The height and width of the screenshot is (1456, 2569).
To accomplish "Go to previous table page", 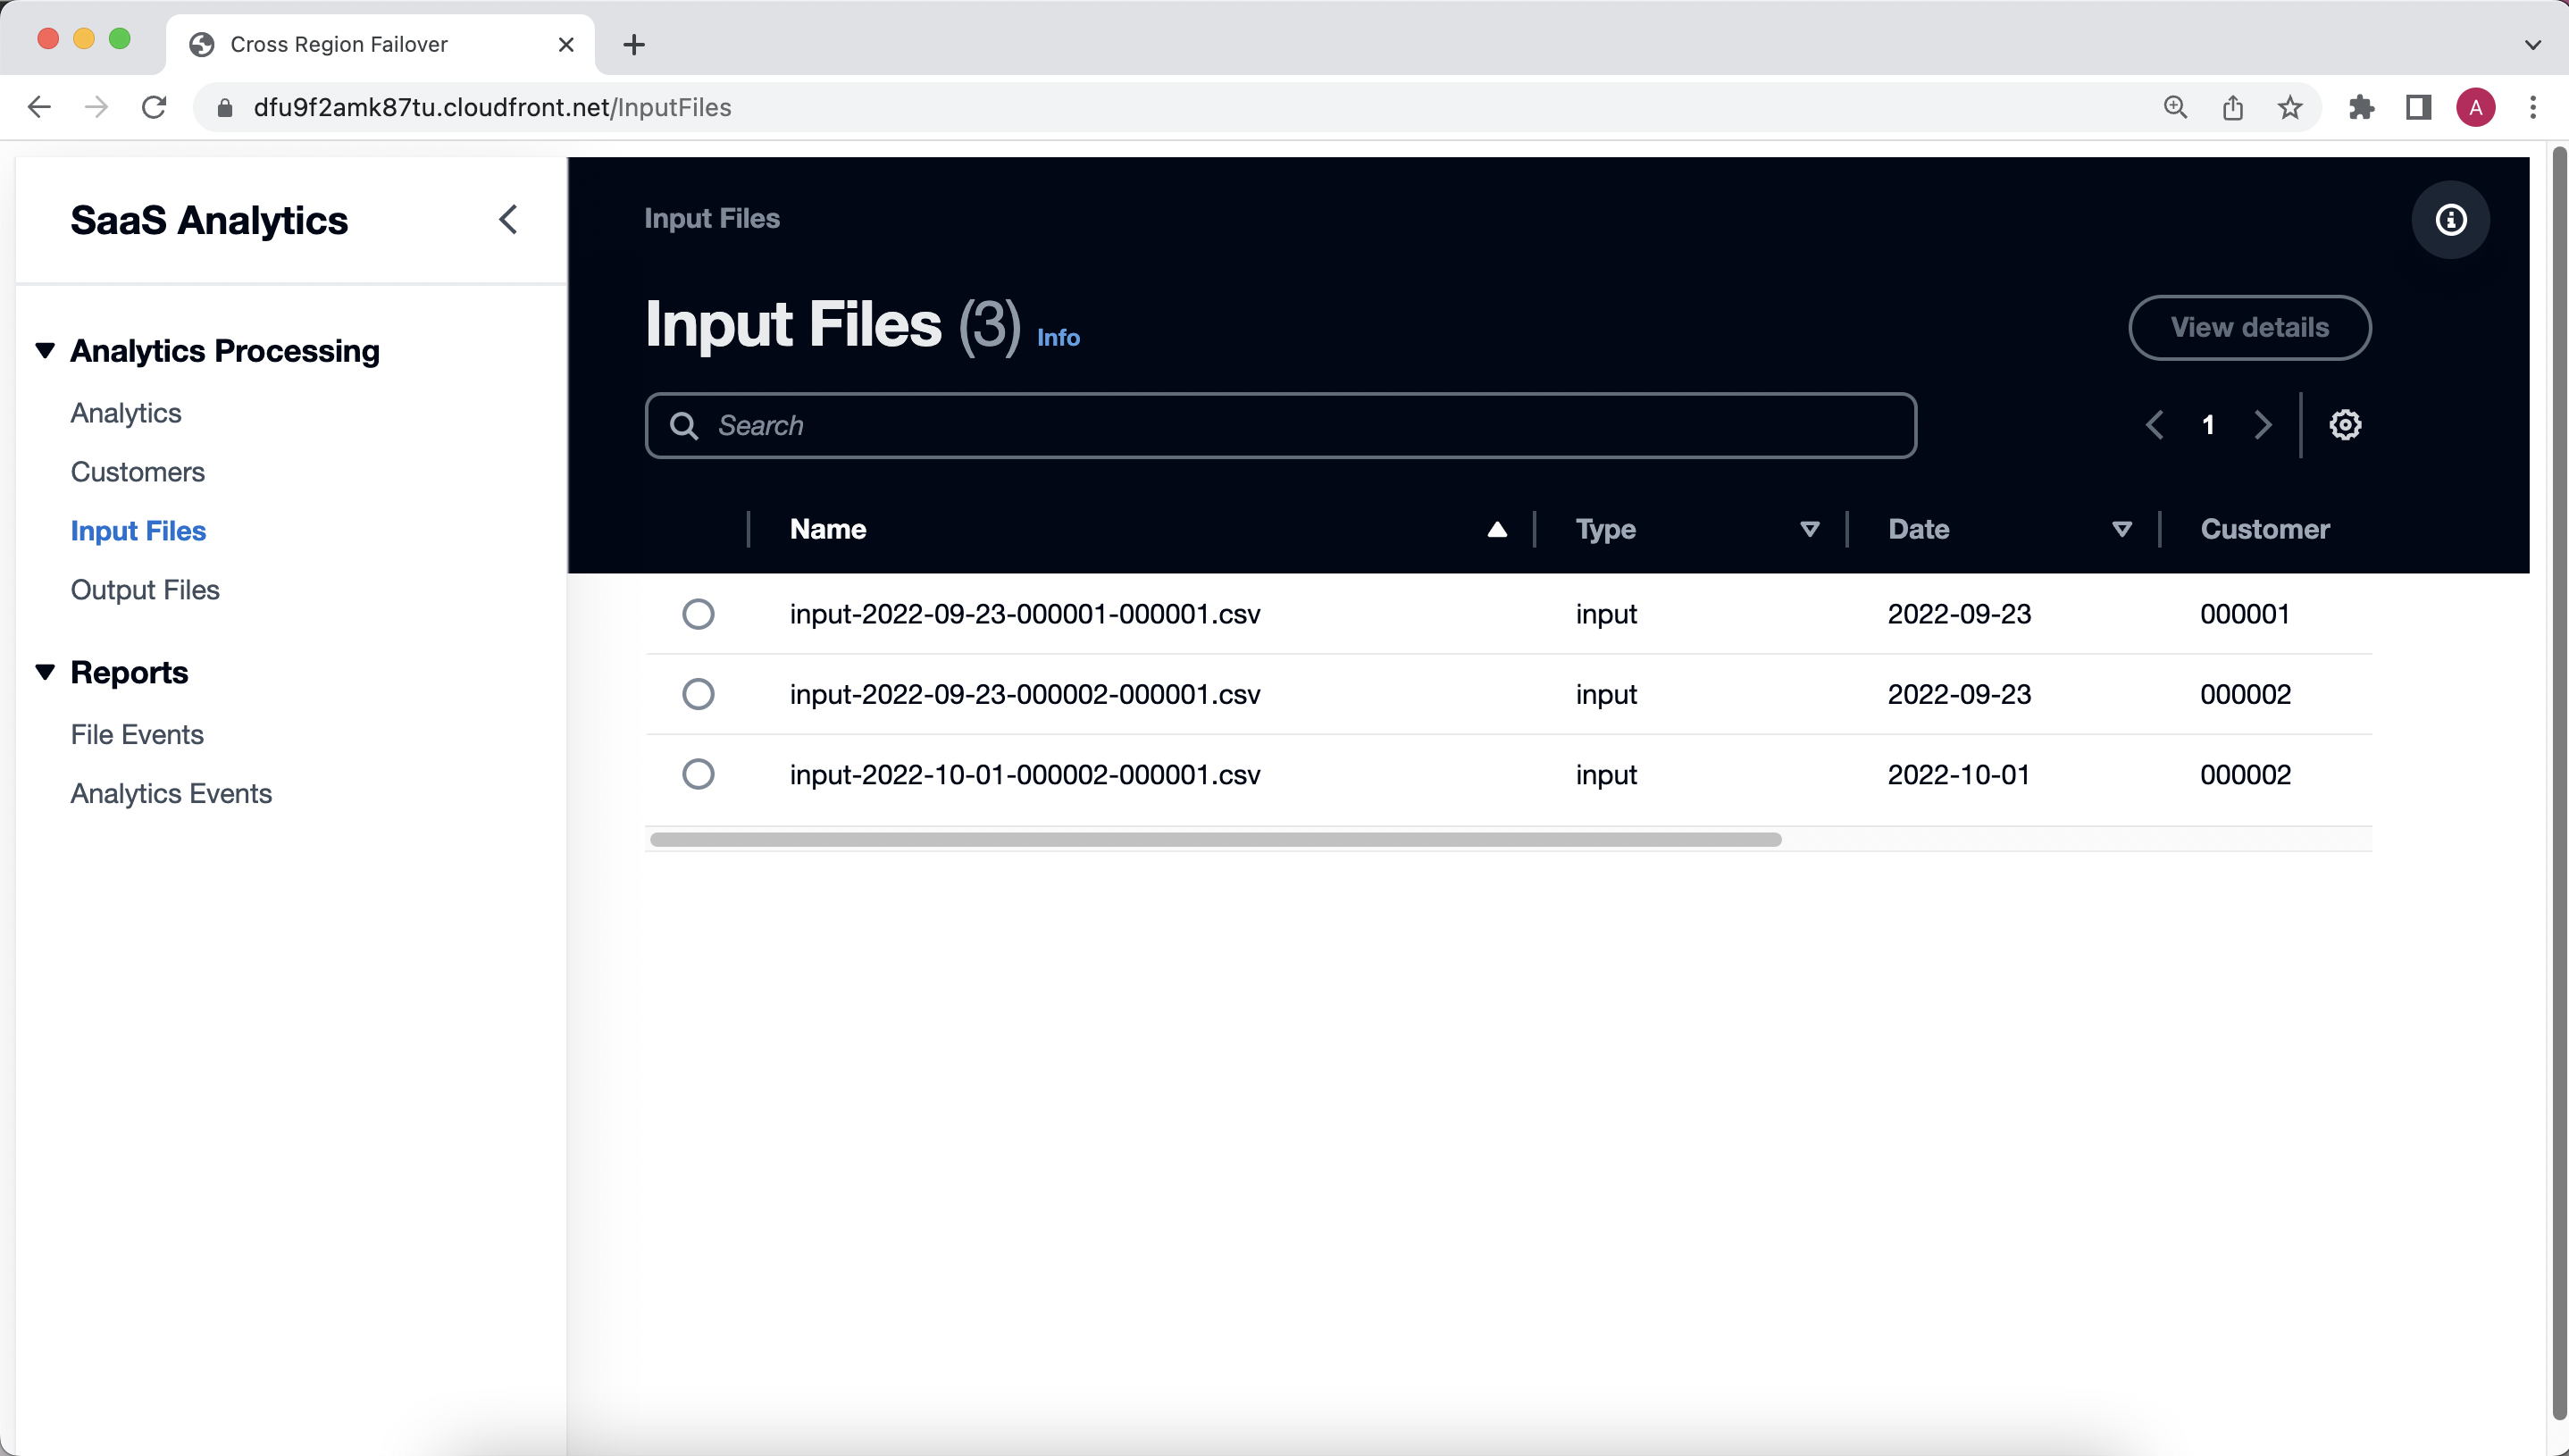I will [x=2155, y=425].
